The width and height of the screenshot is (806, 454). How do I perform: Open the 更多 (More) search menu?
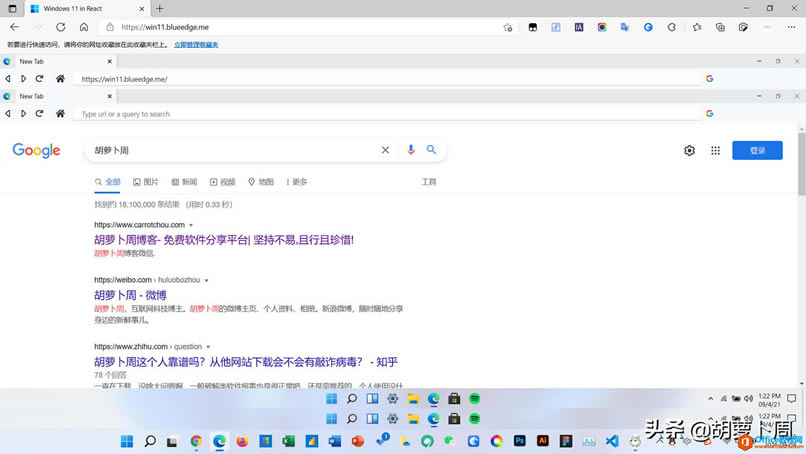[297, 182]
